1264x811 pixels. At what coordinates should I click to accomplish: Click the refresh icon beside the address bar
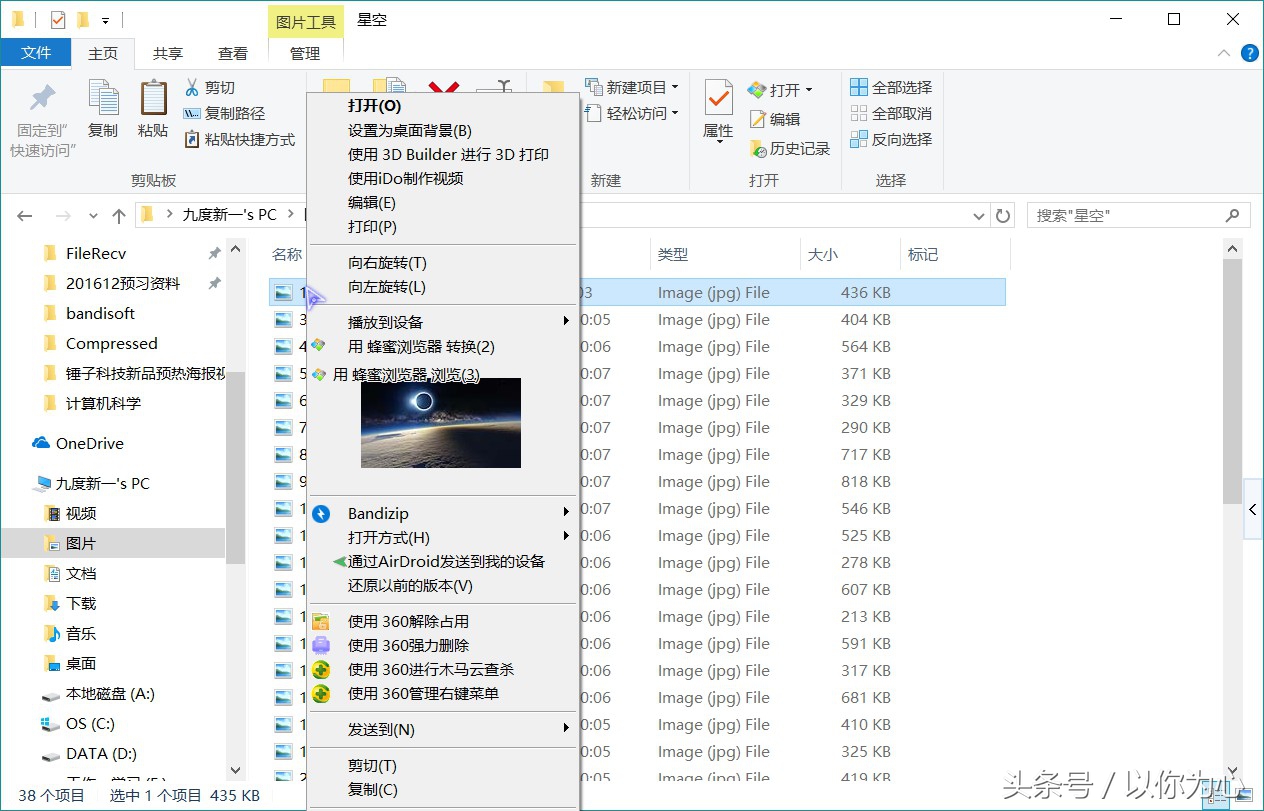point(1003,214)
